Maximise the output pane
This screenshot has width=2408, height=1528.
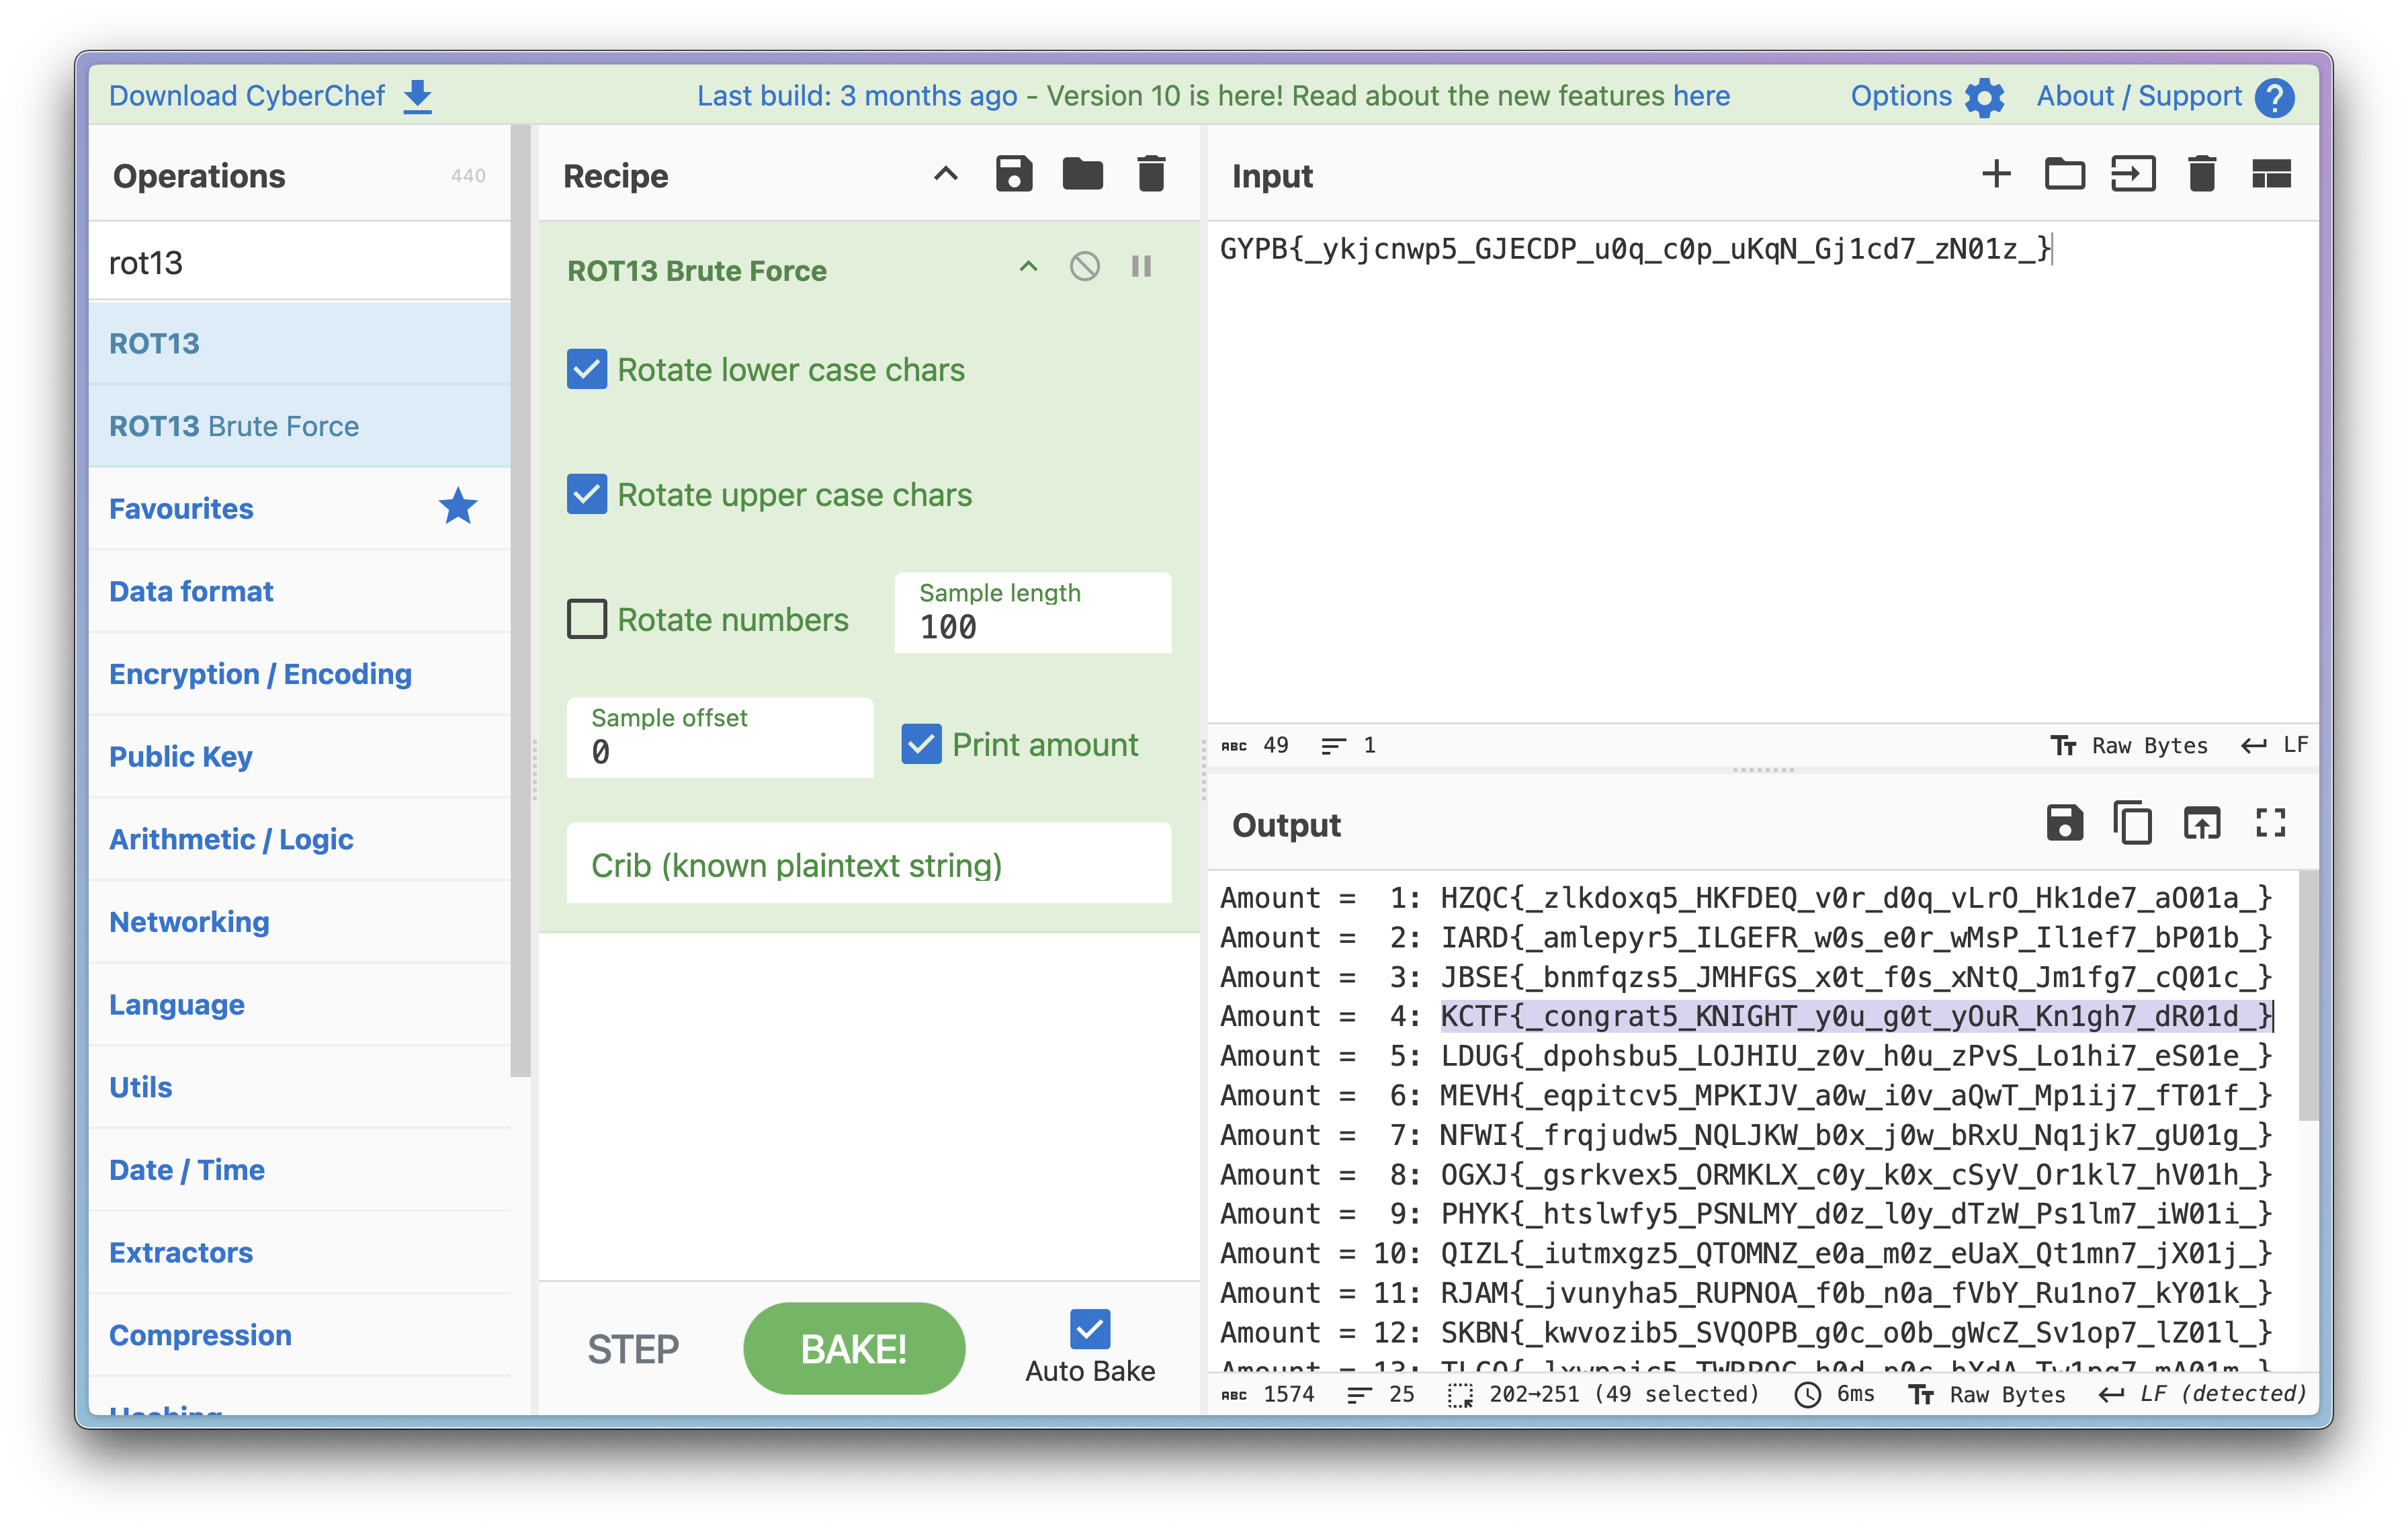[x=2270, y=824]
